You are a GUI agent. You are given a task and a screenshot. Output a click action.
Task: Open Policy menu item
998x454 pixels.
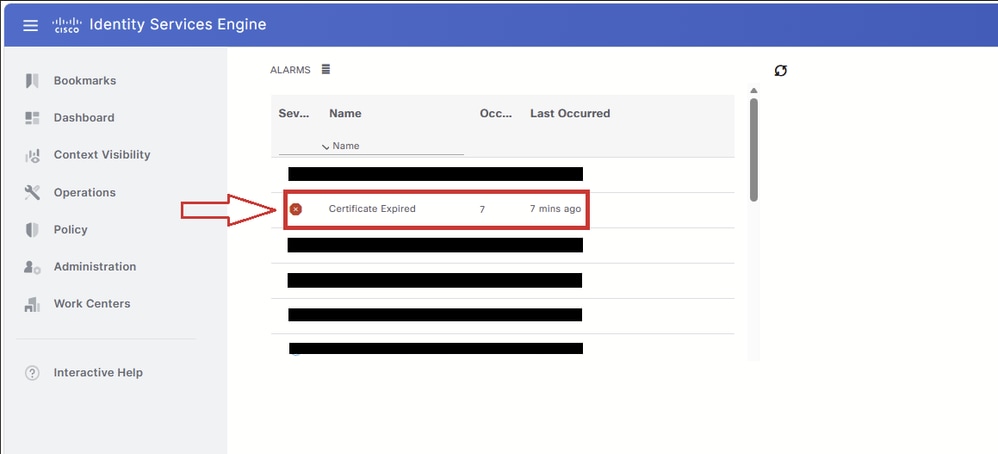[x=71, y=229]
